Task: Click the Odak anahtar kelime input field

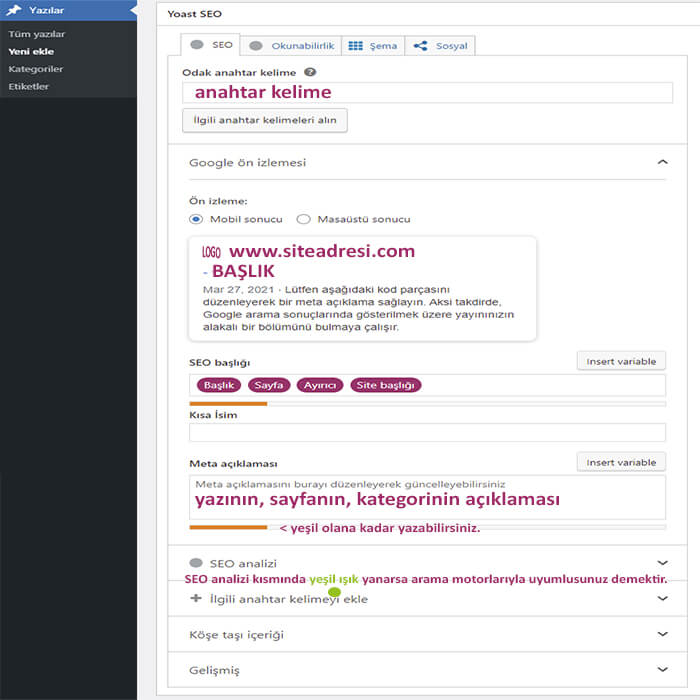Action: (x=427, y=92)
